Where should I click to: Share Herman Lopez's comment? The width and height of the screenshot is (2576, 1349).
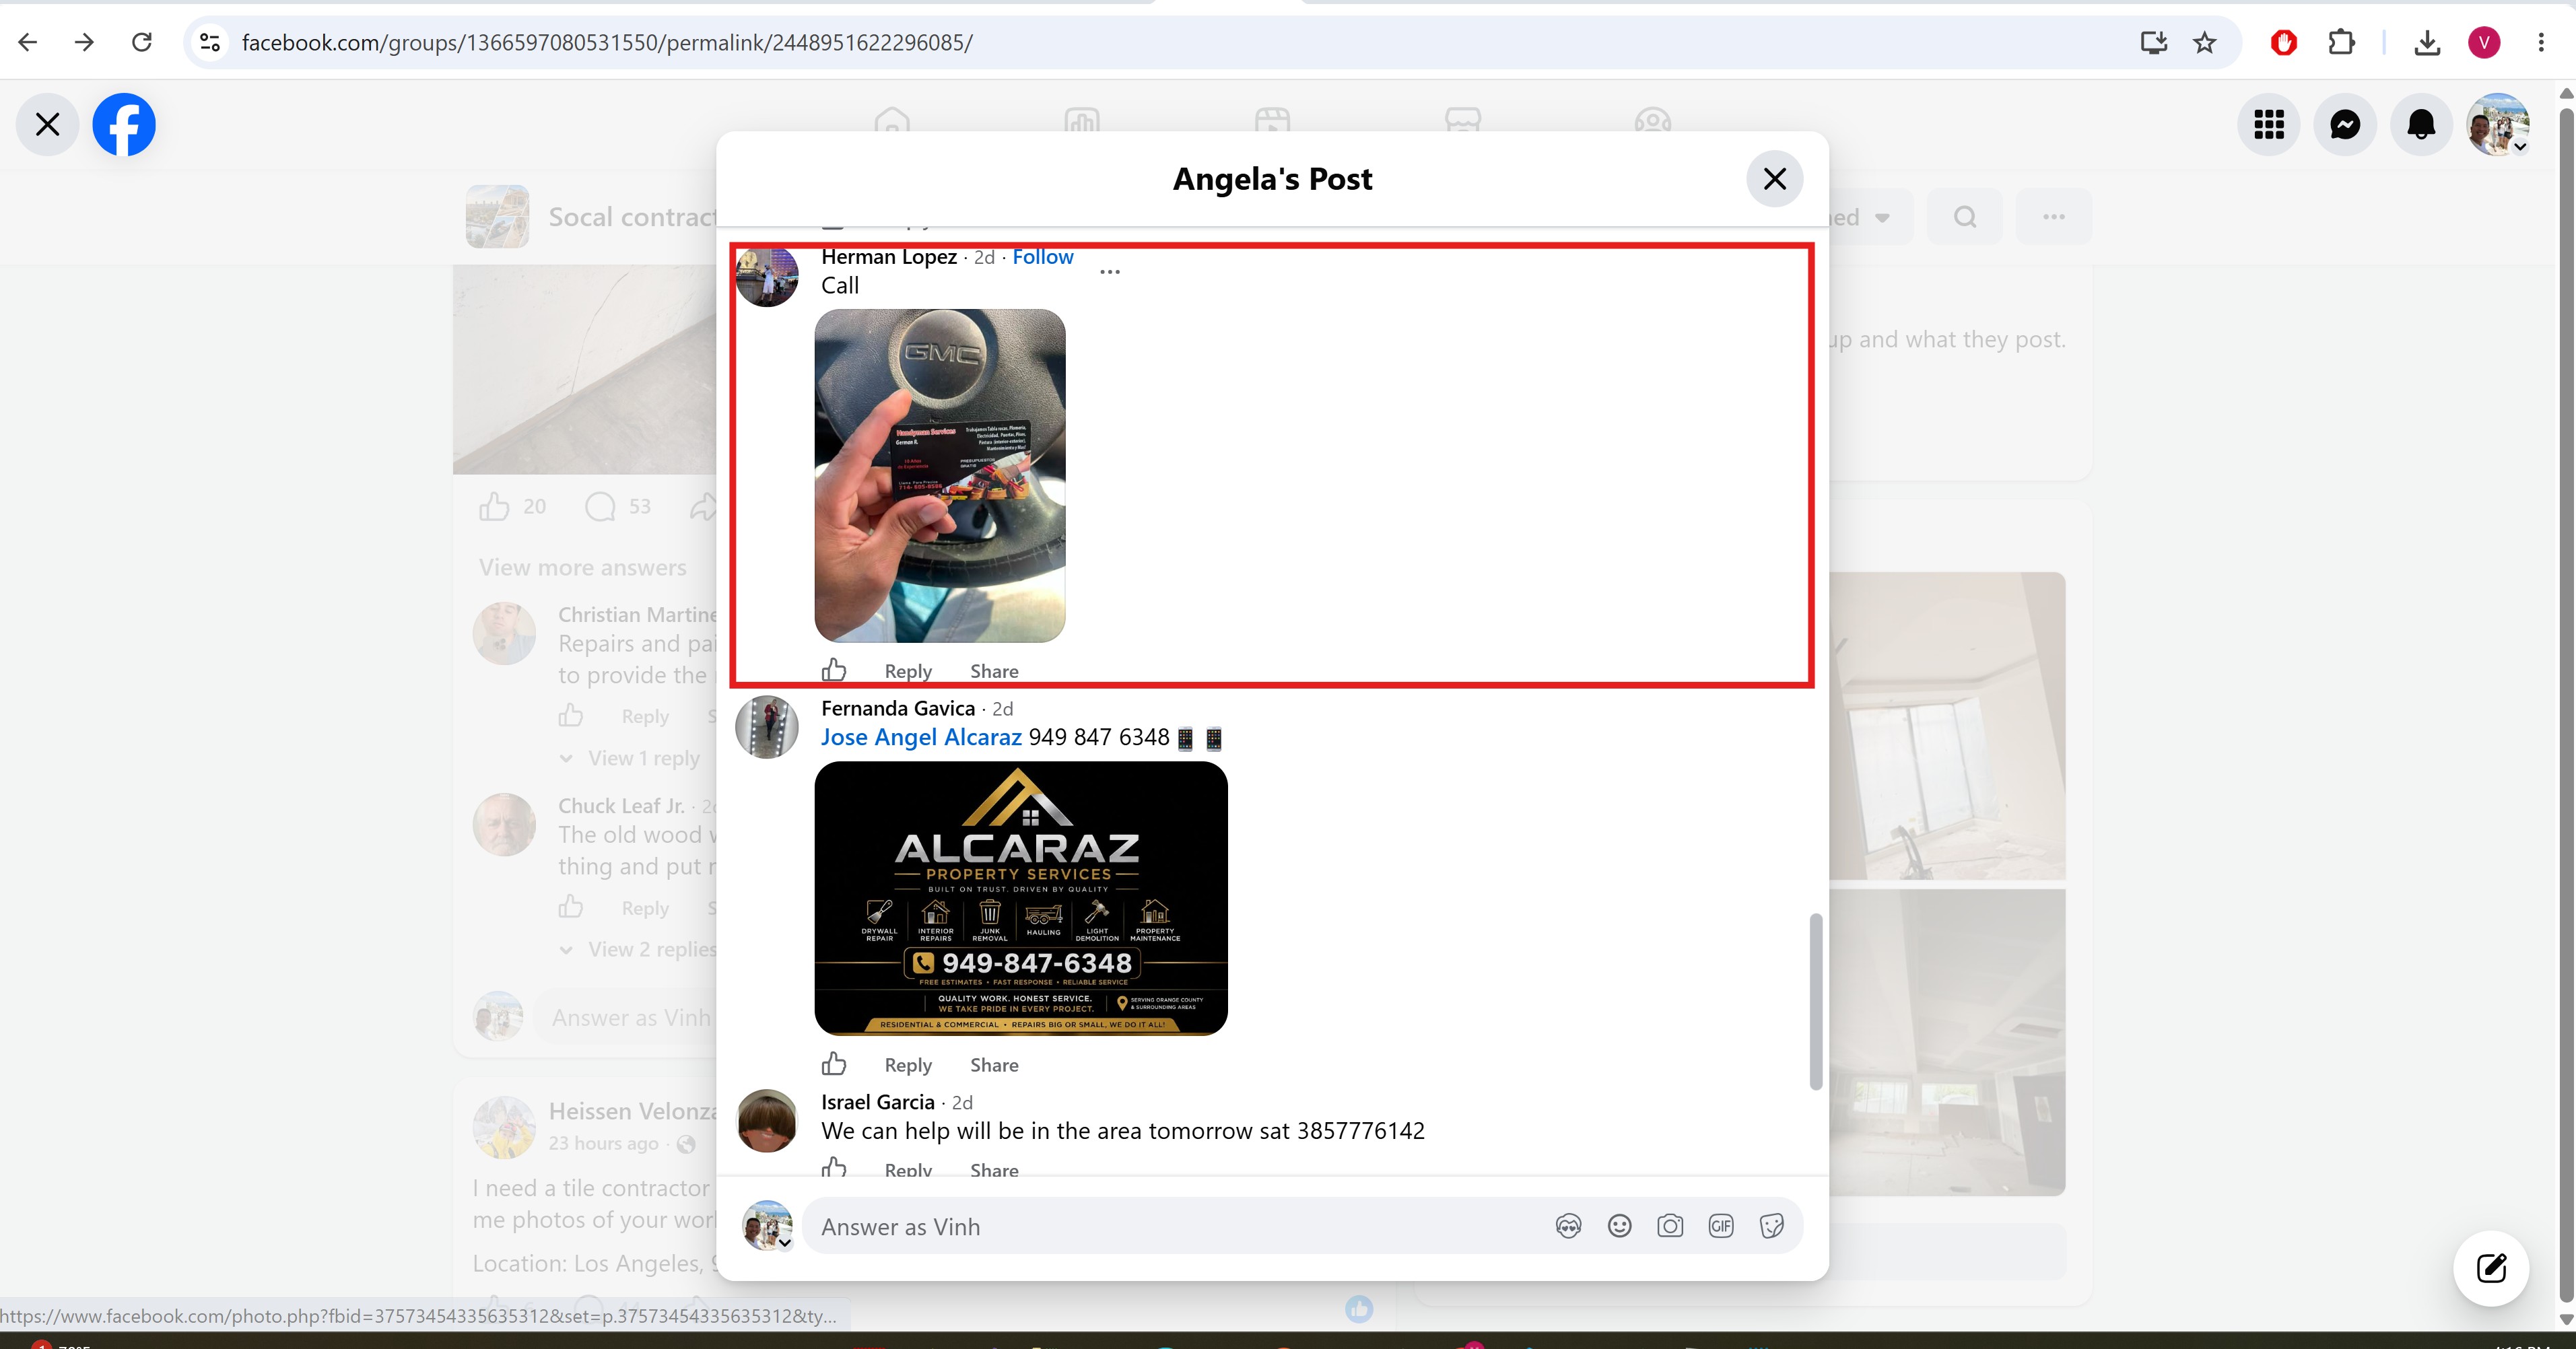coord(994,672)
